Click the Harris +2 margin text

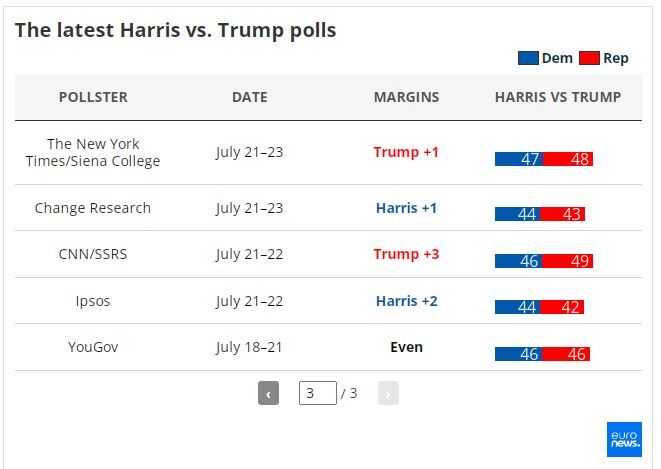406,301
